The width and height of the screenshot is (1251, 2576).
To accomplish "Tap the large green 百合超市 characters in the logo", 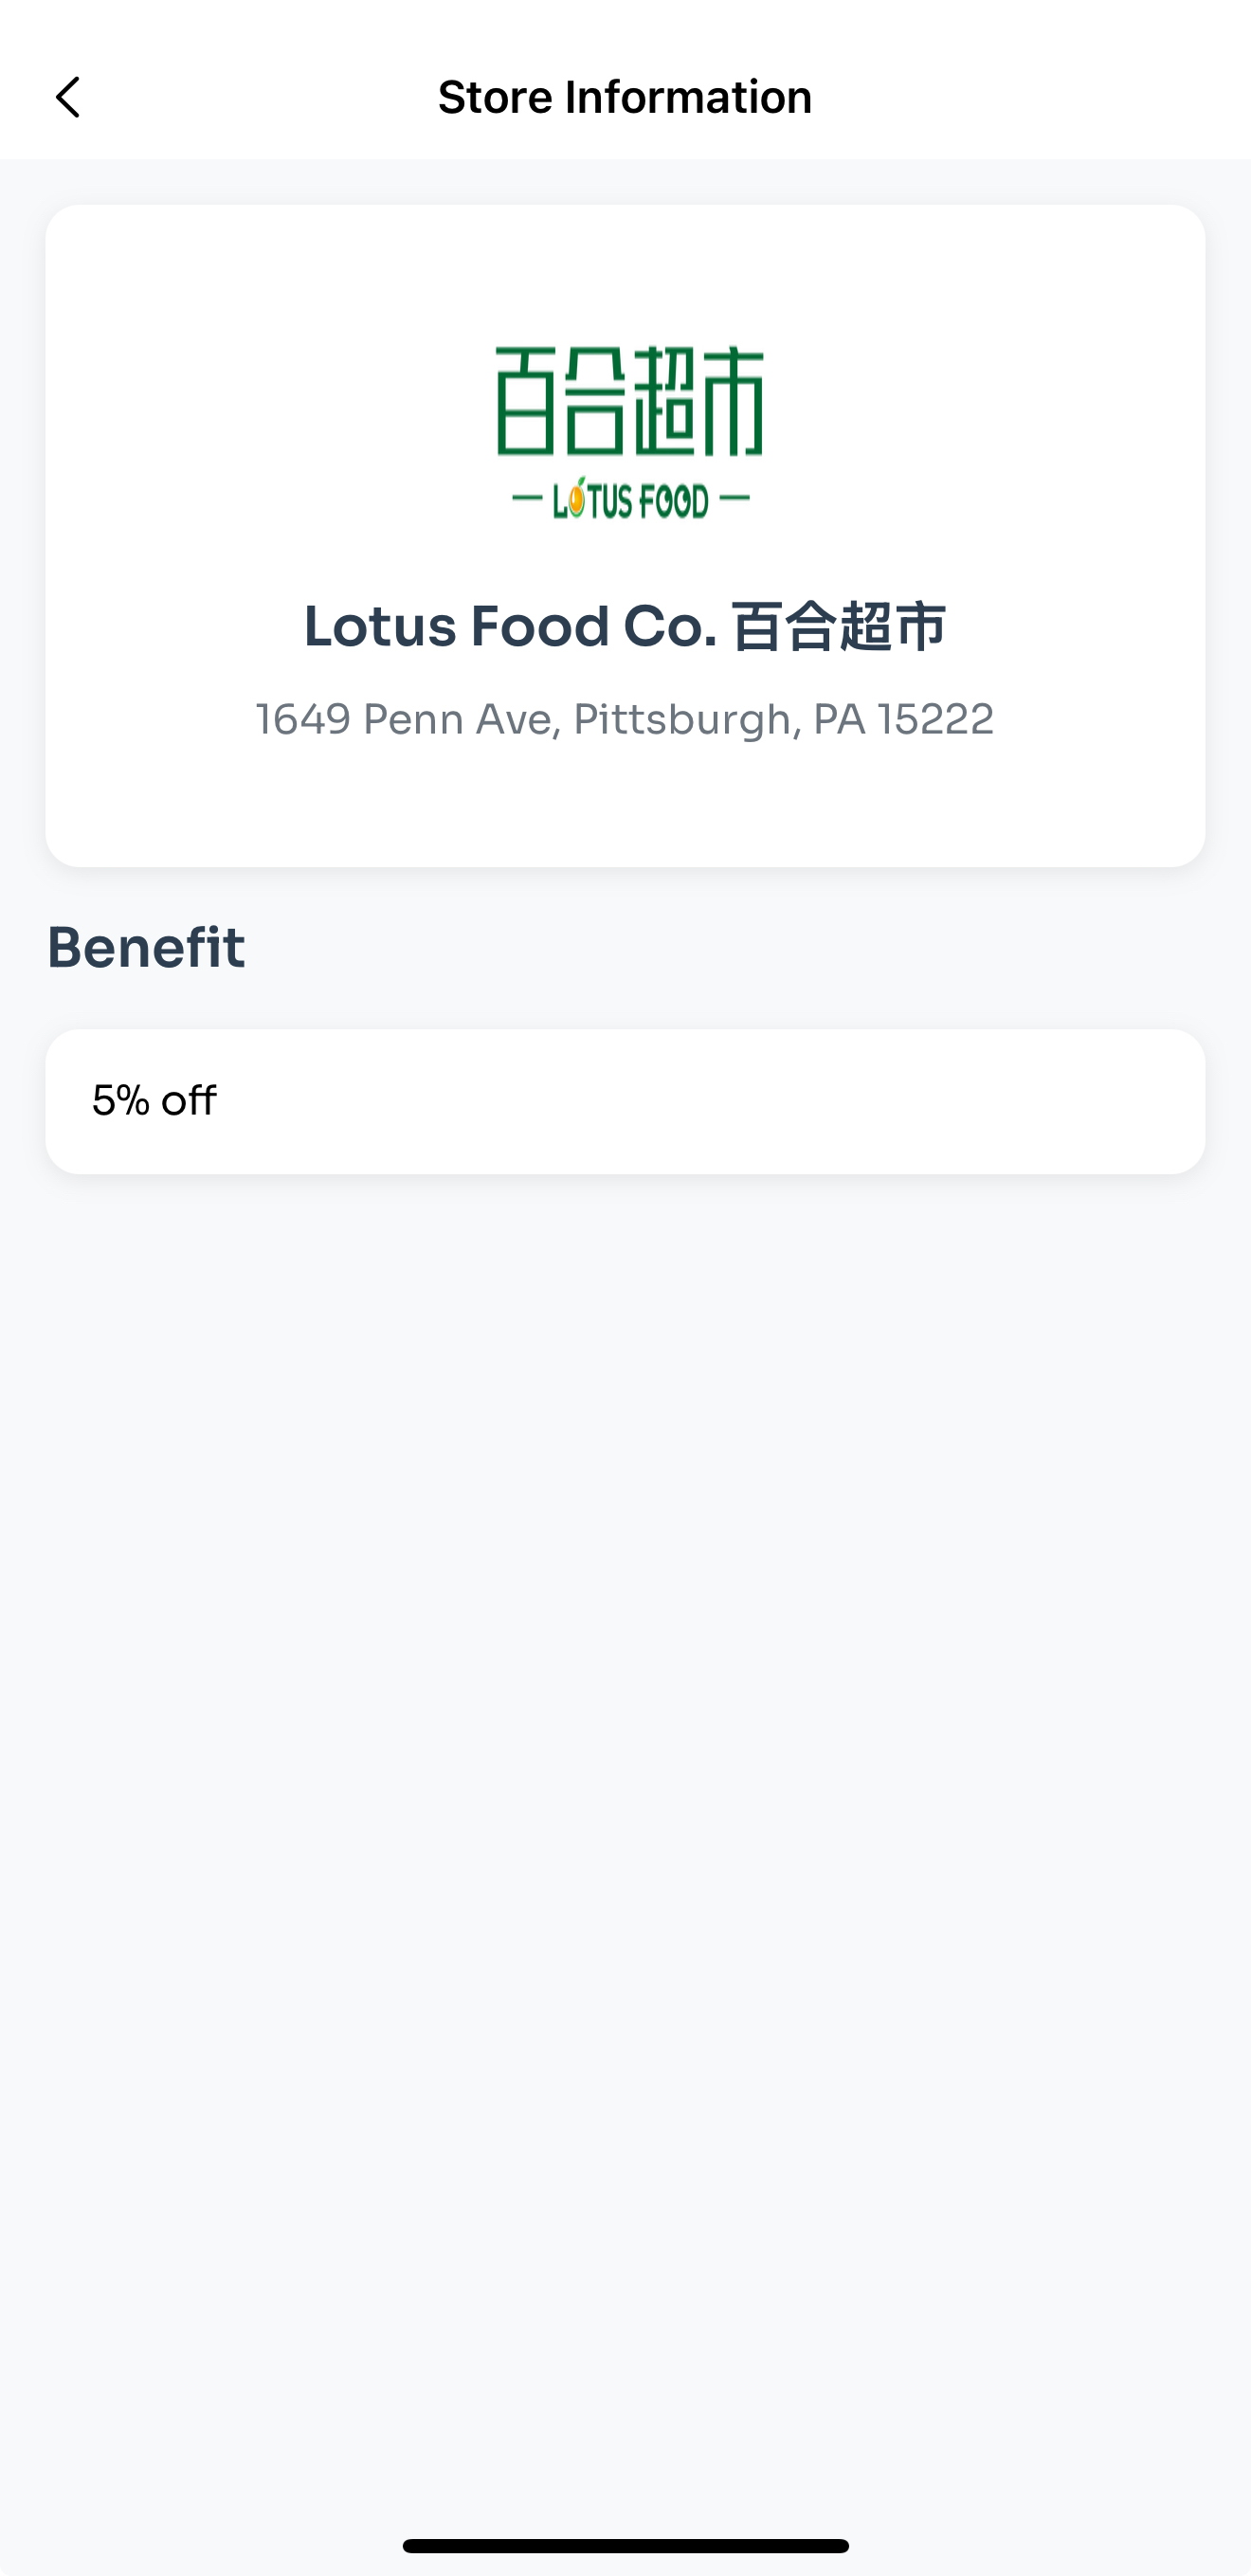I will pyautogui.click(x=629, y=400).
